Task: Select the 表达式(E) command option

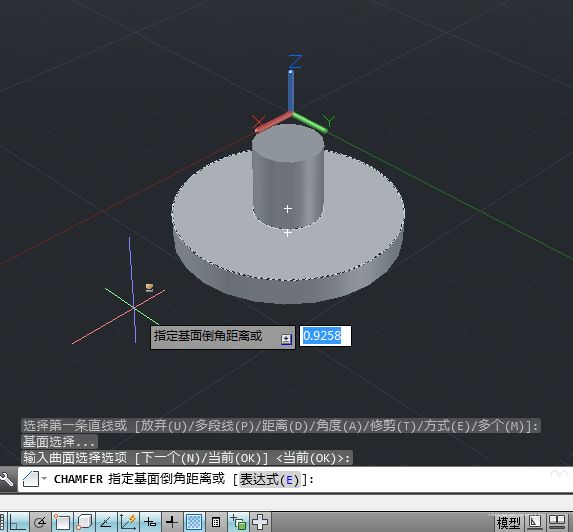Action: coord(270,479)
